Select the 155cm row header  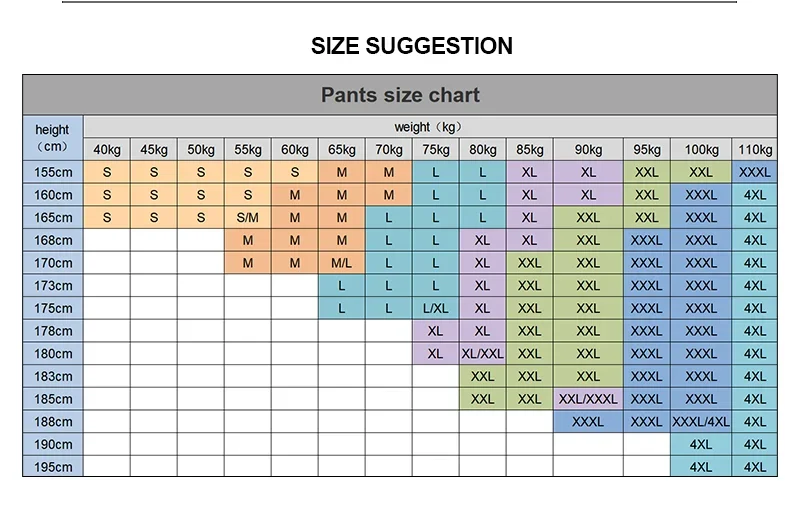pyautogui.click(x=52, y=172)
